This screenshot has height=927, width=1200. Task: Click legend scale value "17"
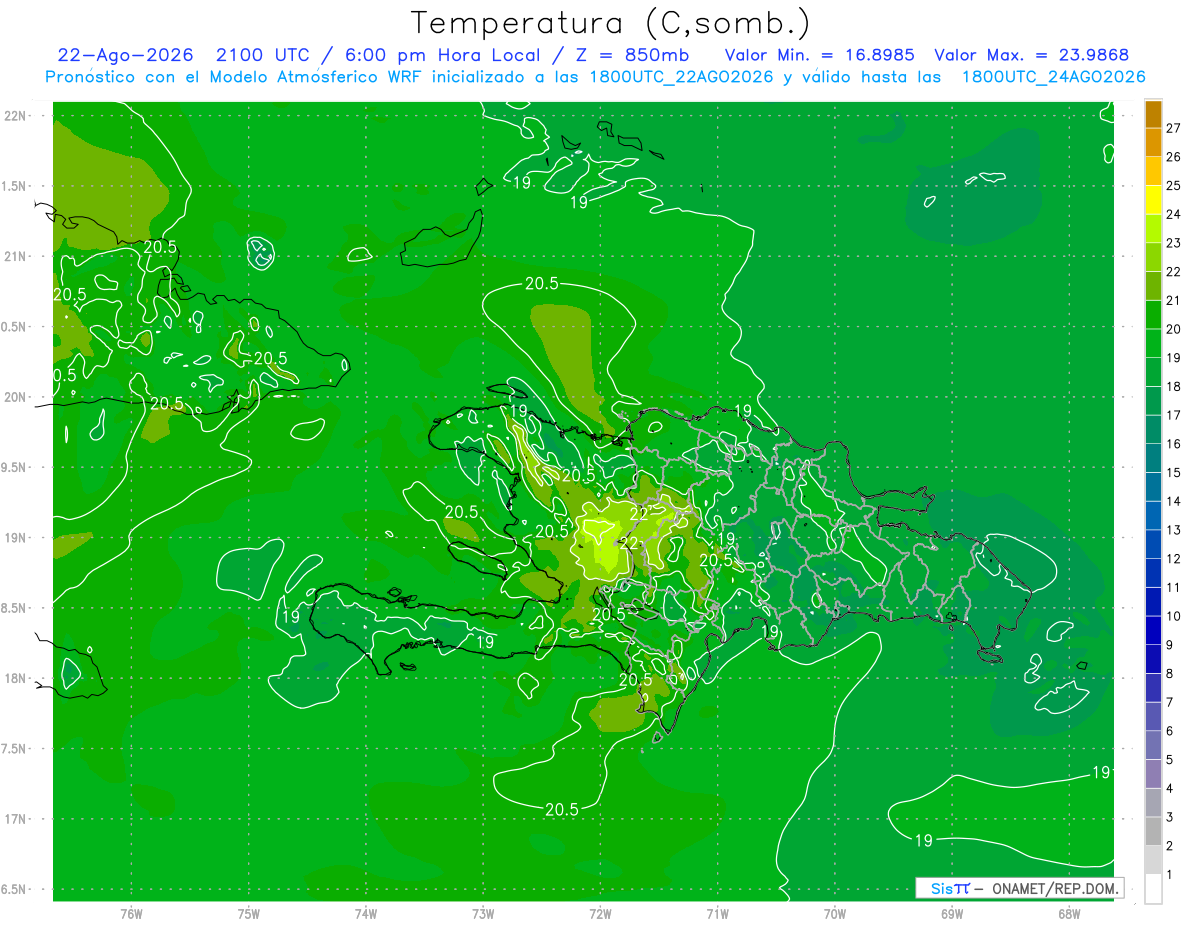point(1173,415)
